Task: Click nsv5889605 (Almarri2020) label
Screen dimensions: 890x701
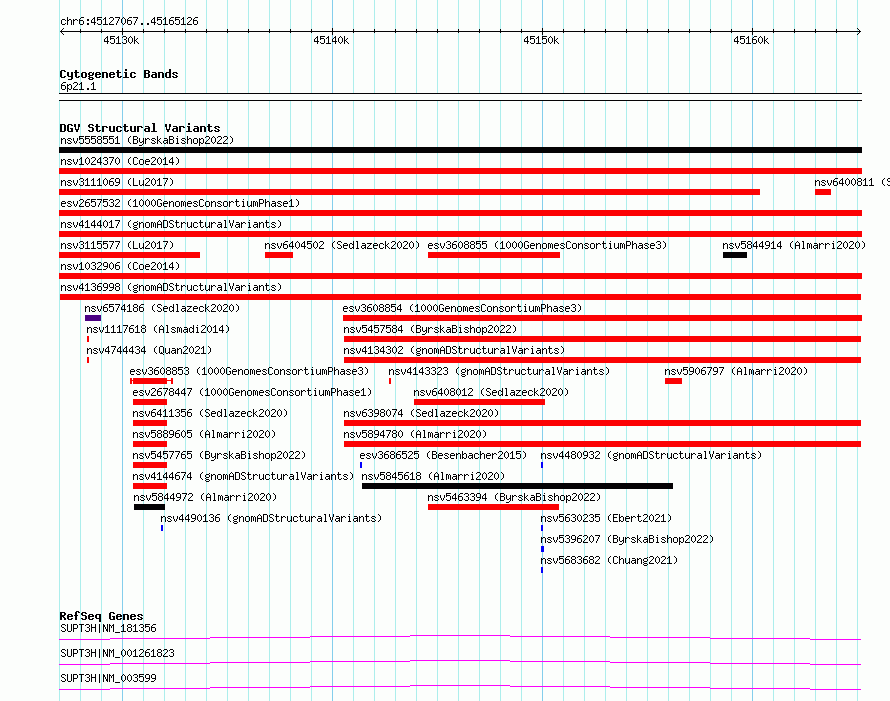Action: click(204, 434)
